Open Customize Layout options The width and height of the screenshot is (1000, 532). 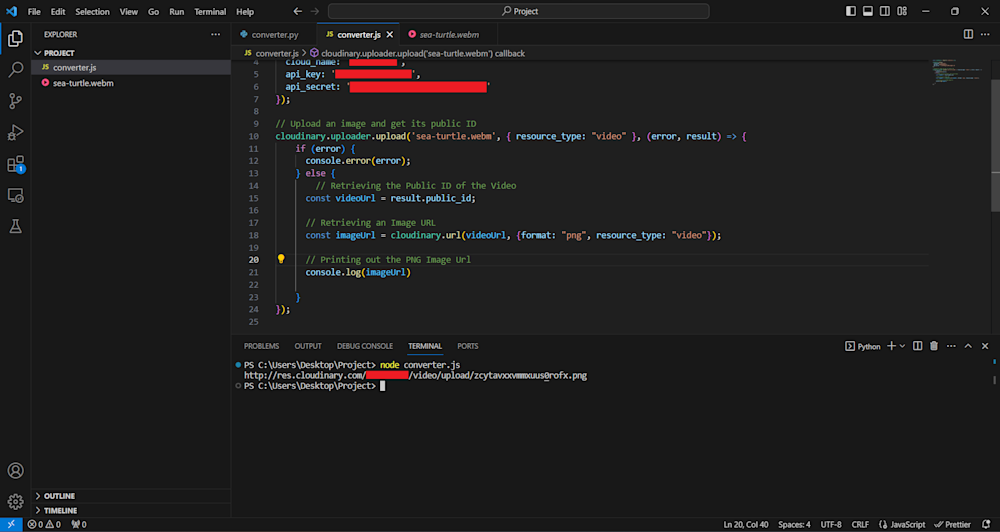pos(902,11)
